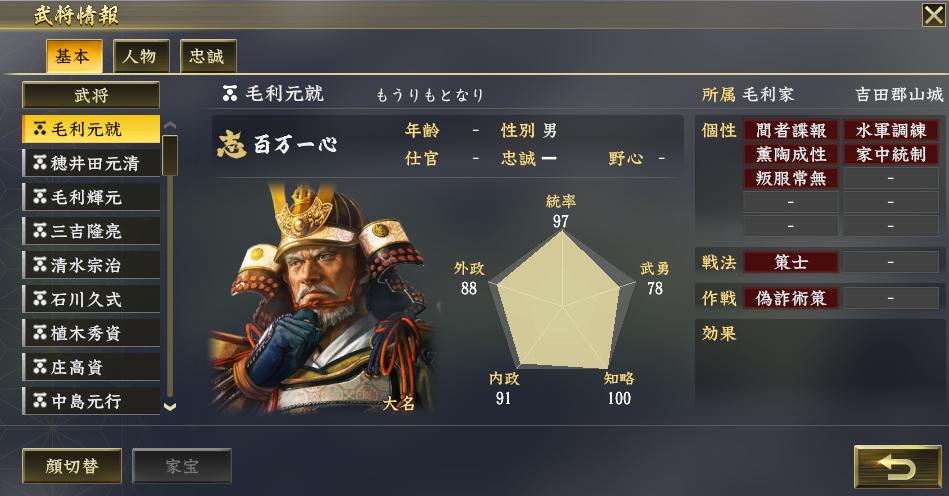This screenshot has height=496, width=949.
Task: Click scroll-down chevron below officer list
Action: point(170,407)
